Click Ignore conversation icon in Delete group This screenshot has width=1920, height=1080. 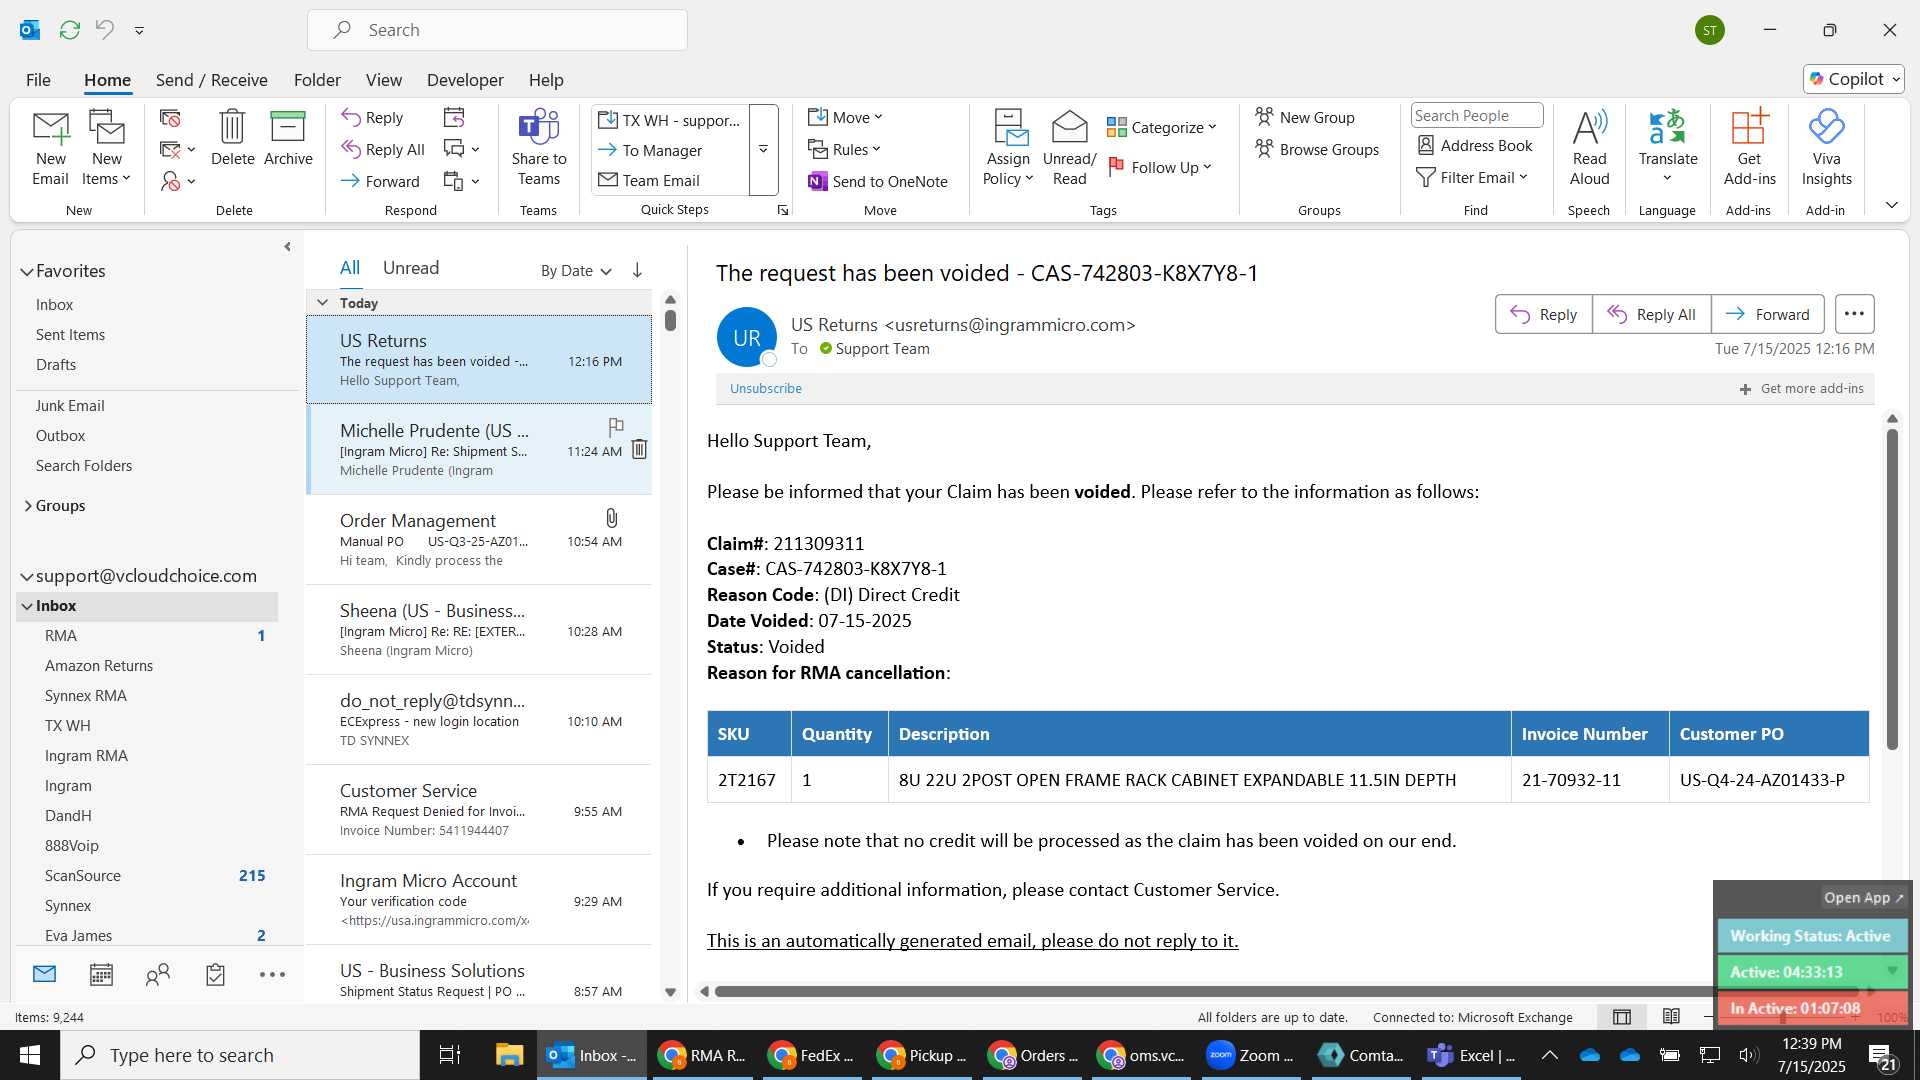click(x=170, y=118)
